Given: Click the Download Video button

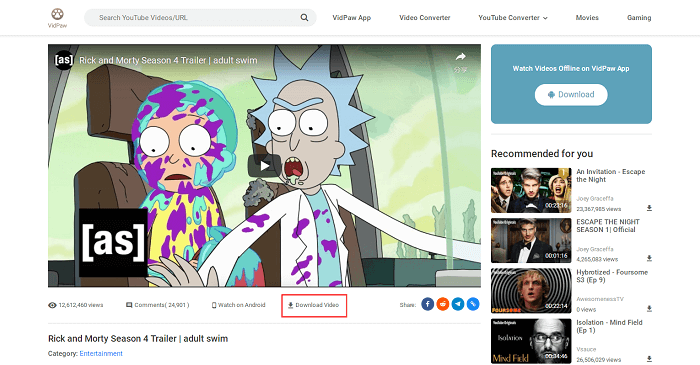Looking at the screenshot, I should 314,305.
